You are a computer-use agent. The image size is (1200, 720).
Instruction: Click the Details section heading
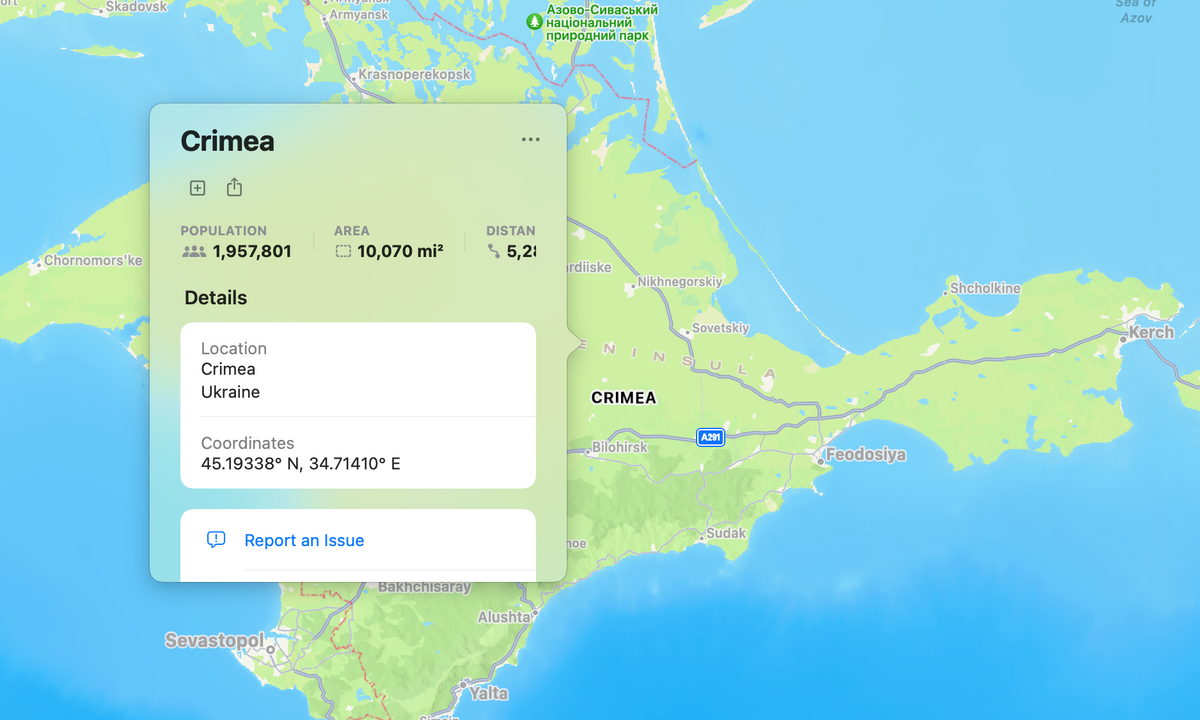216,297
